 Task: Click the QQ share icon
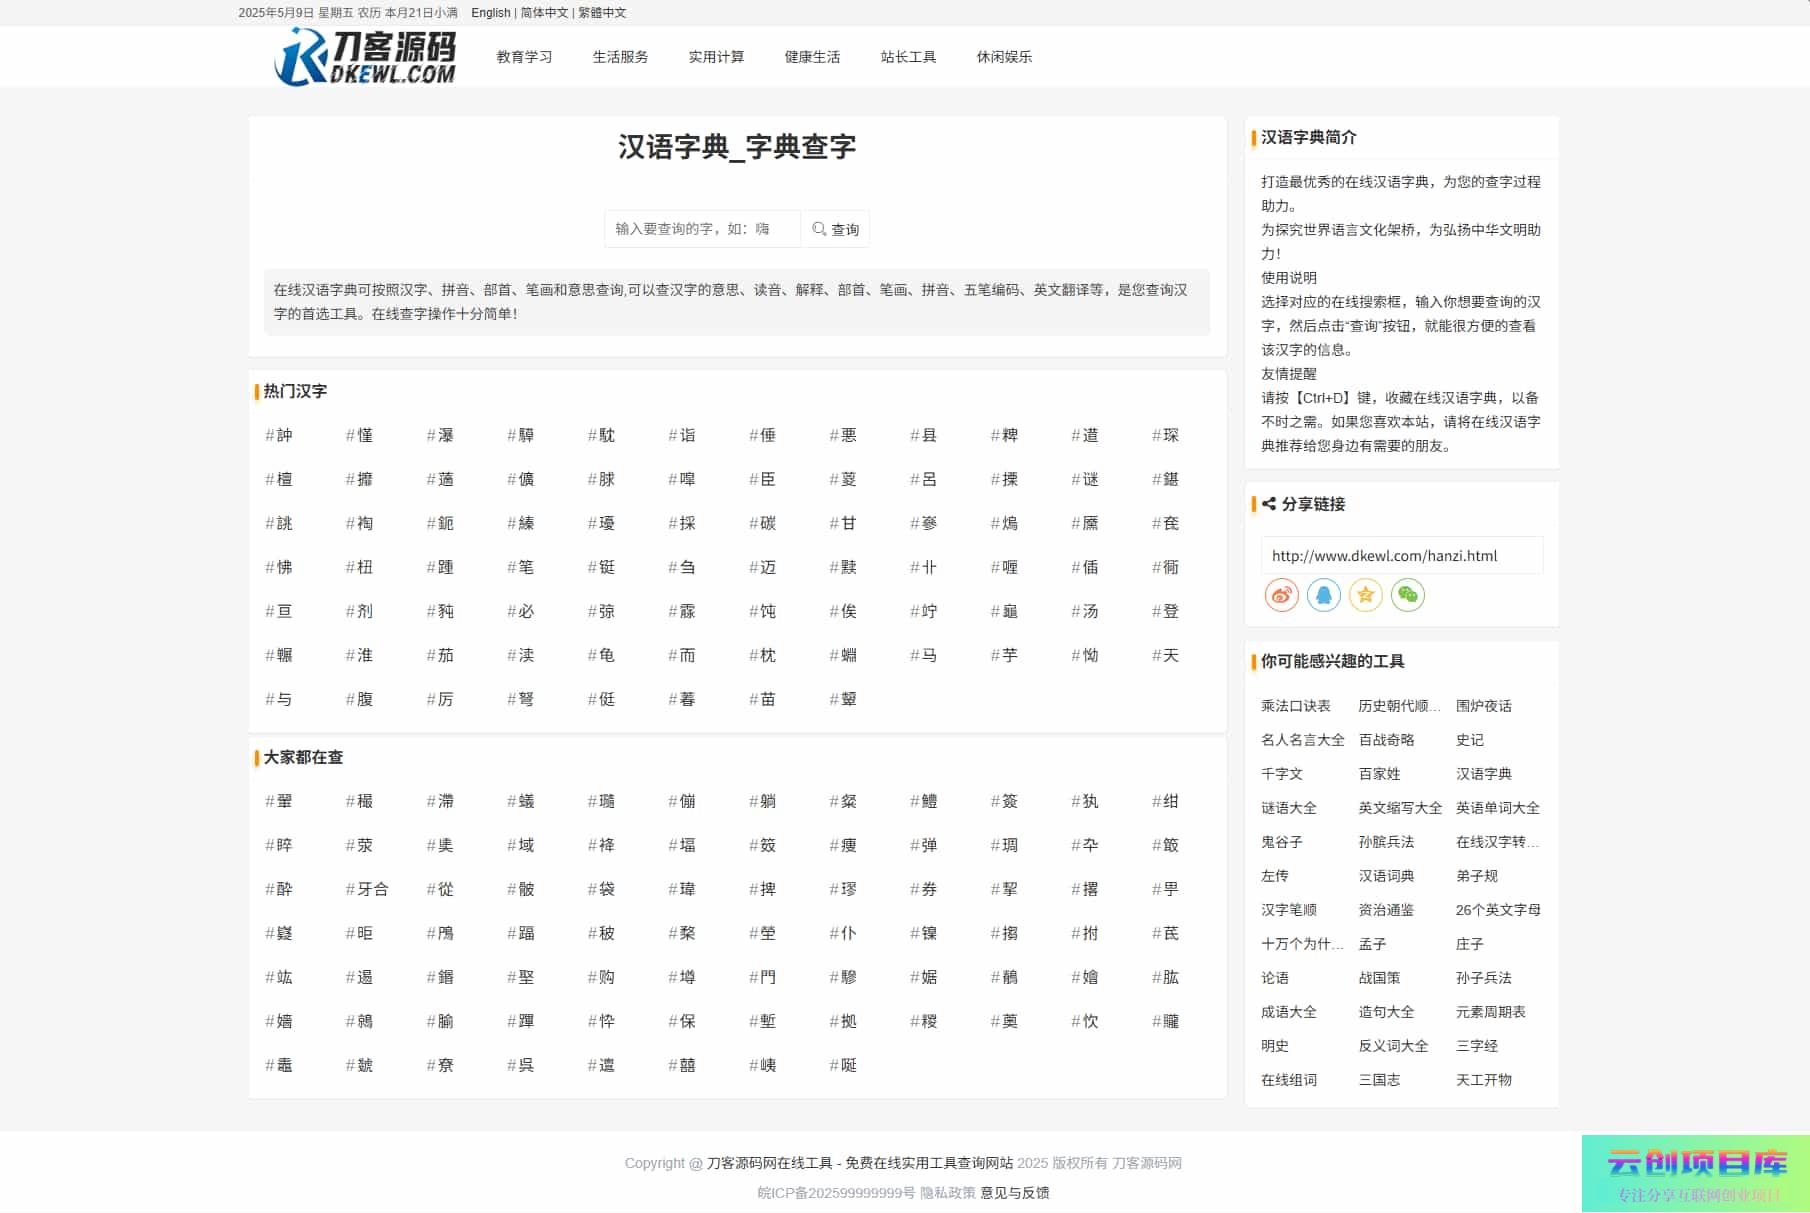1323,595
